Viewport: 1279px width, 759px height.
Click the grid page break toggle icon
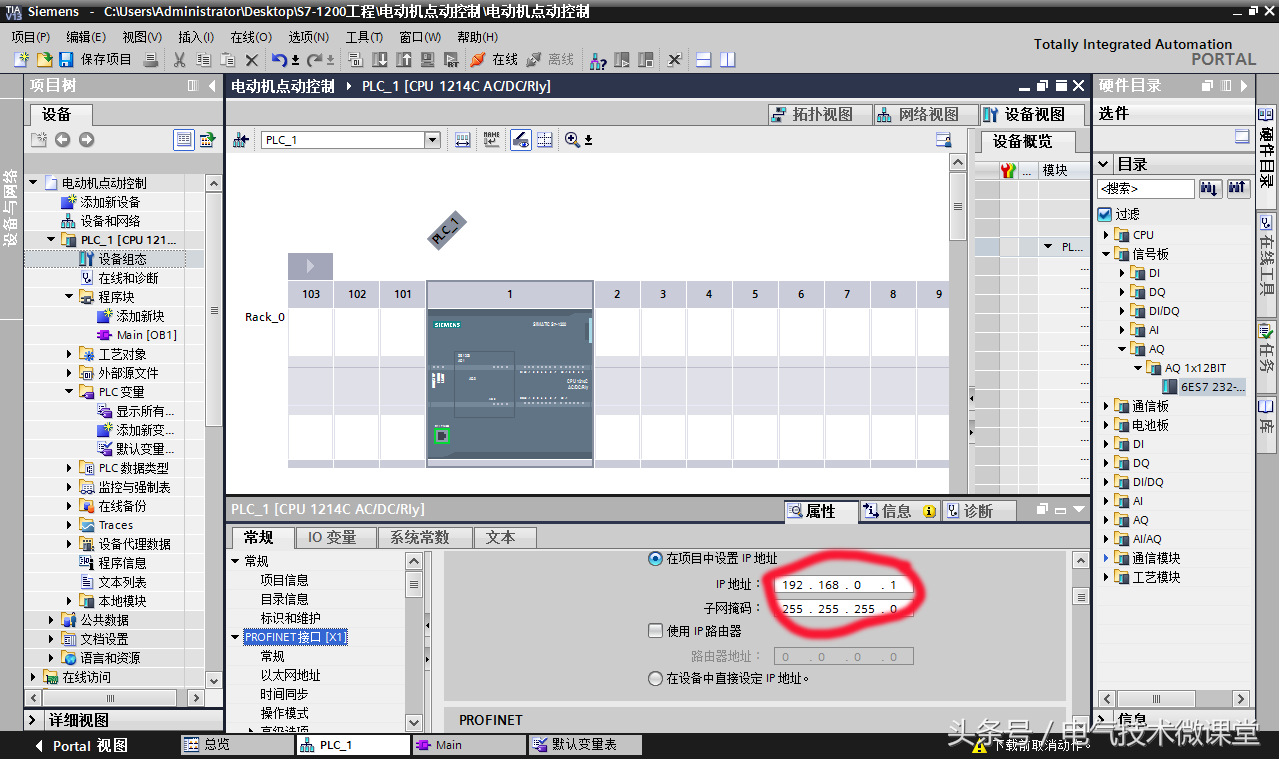pyautogui.click(x=544, y=140)
